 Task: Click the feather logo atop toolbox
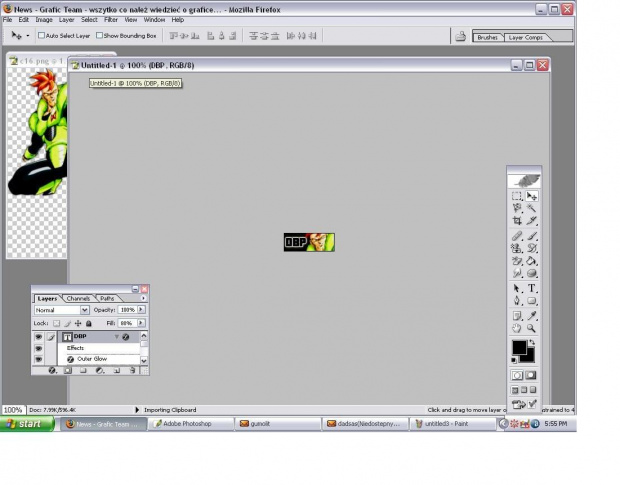(x=524, y=181)
